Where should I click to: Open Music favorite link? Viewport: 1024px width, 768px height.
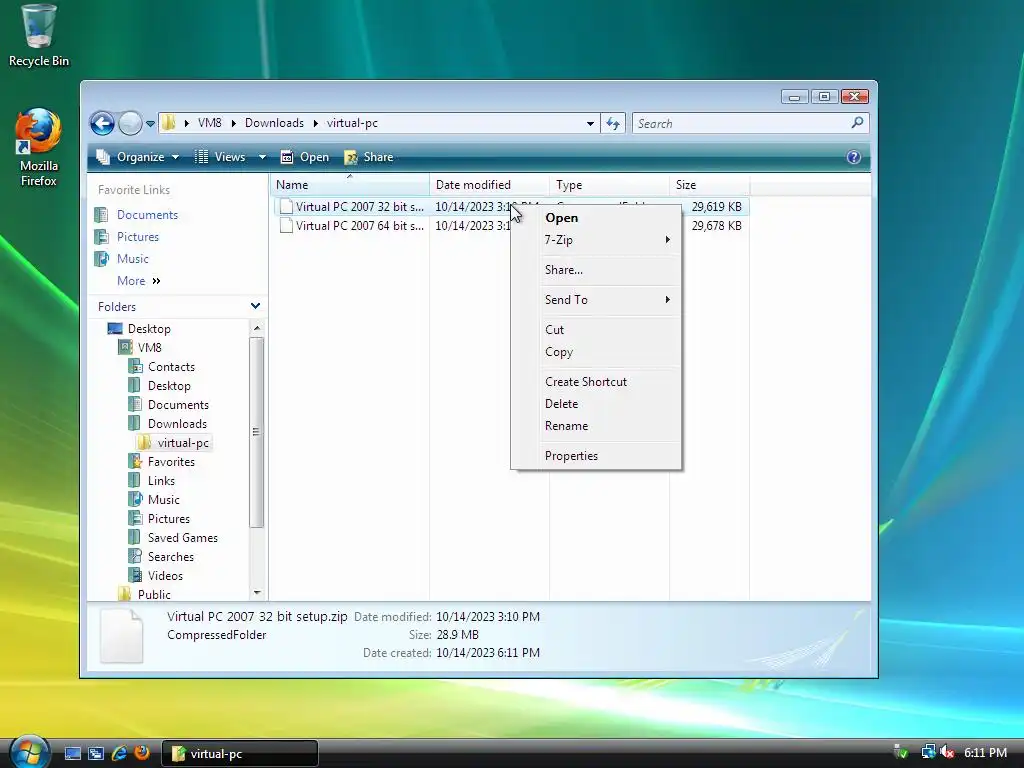tap(122, 259)
